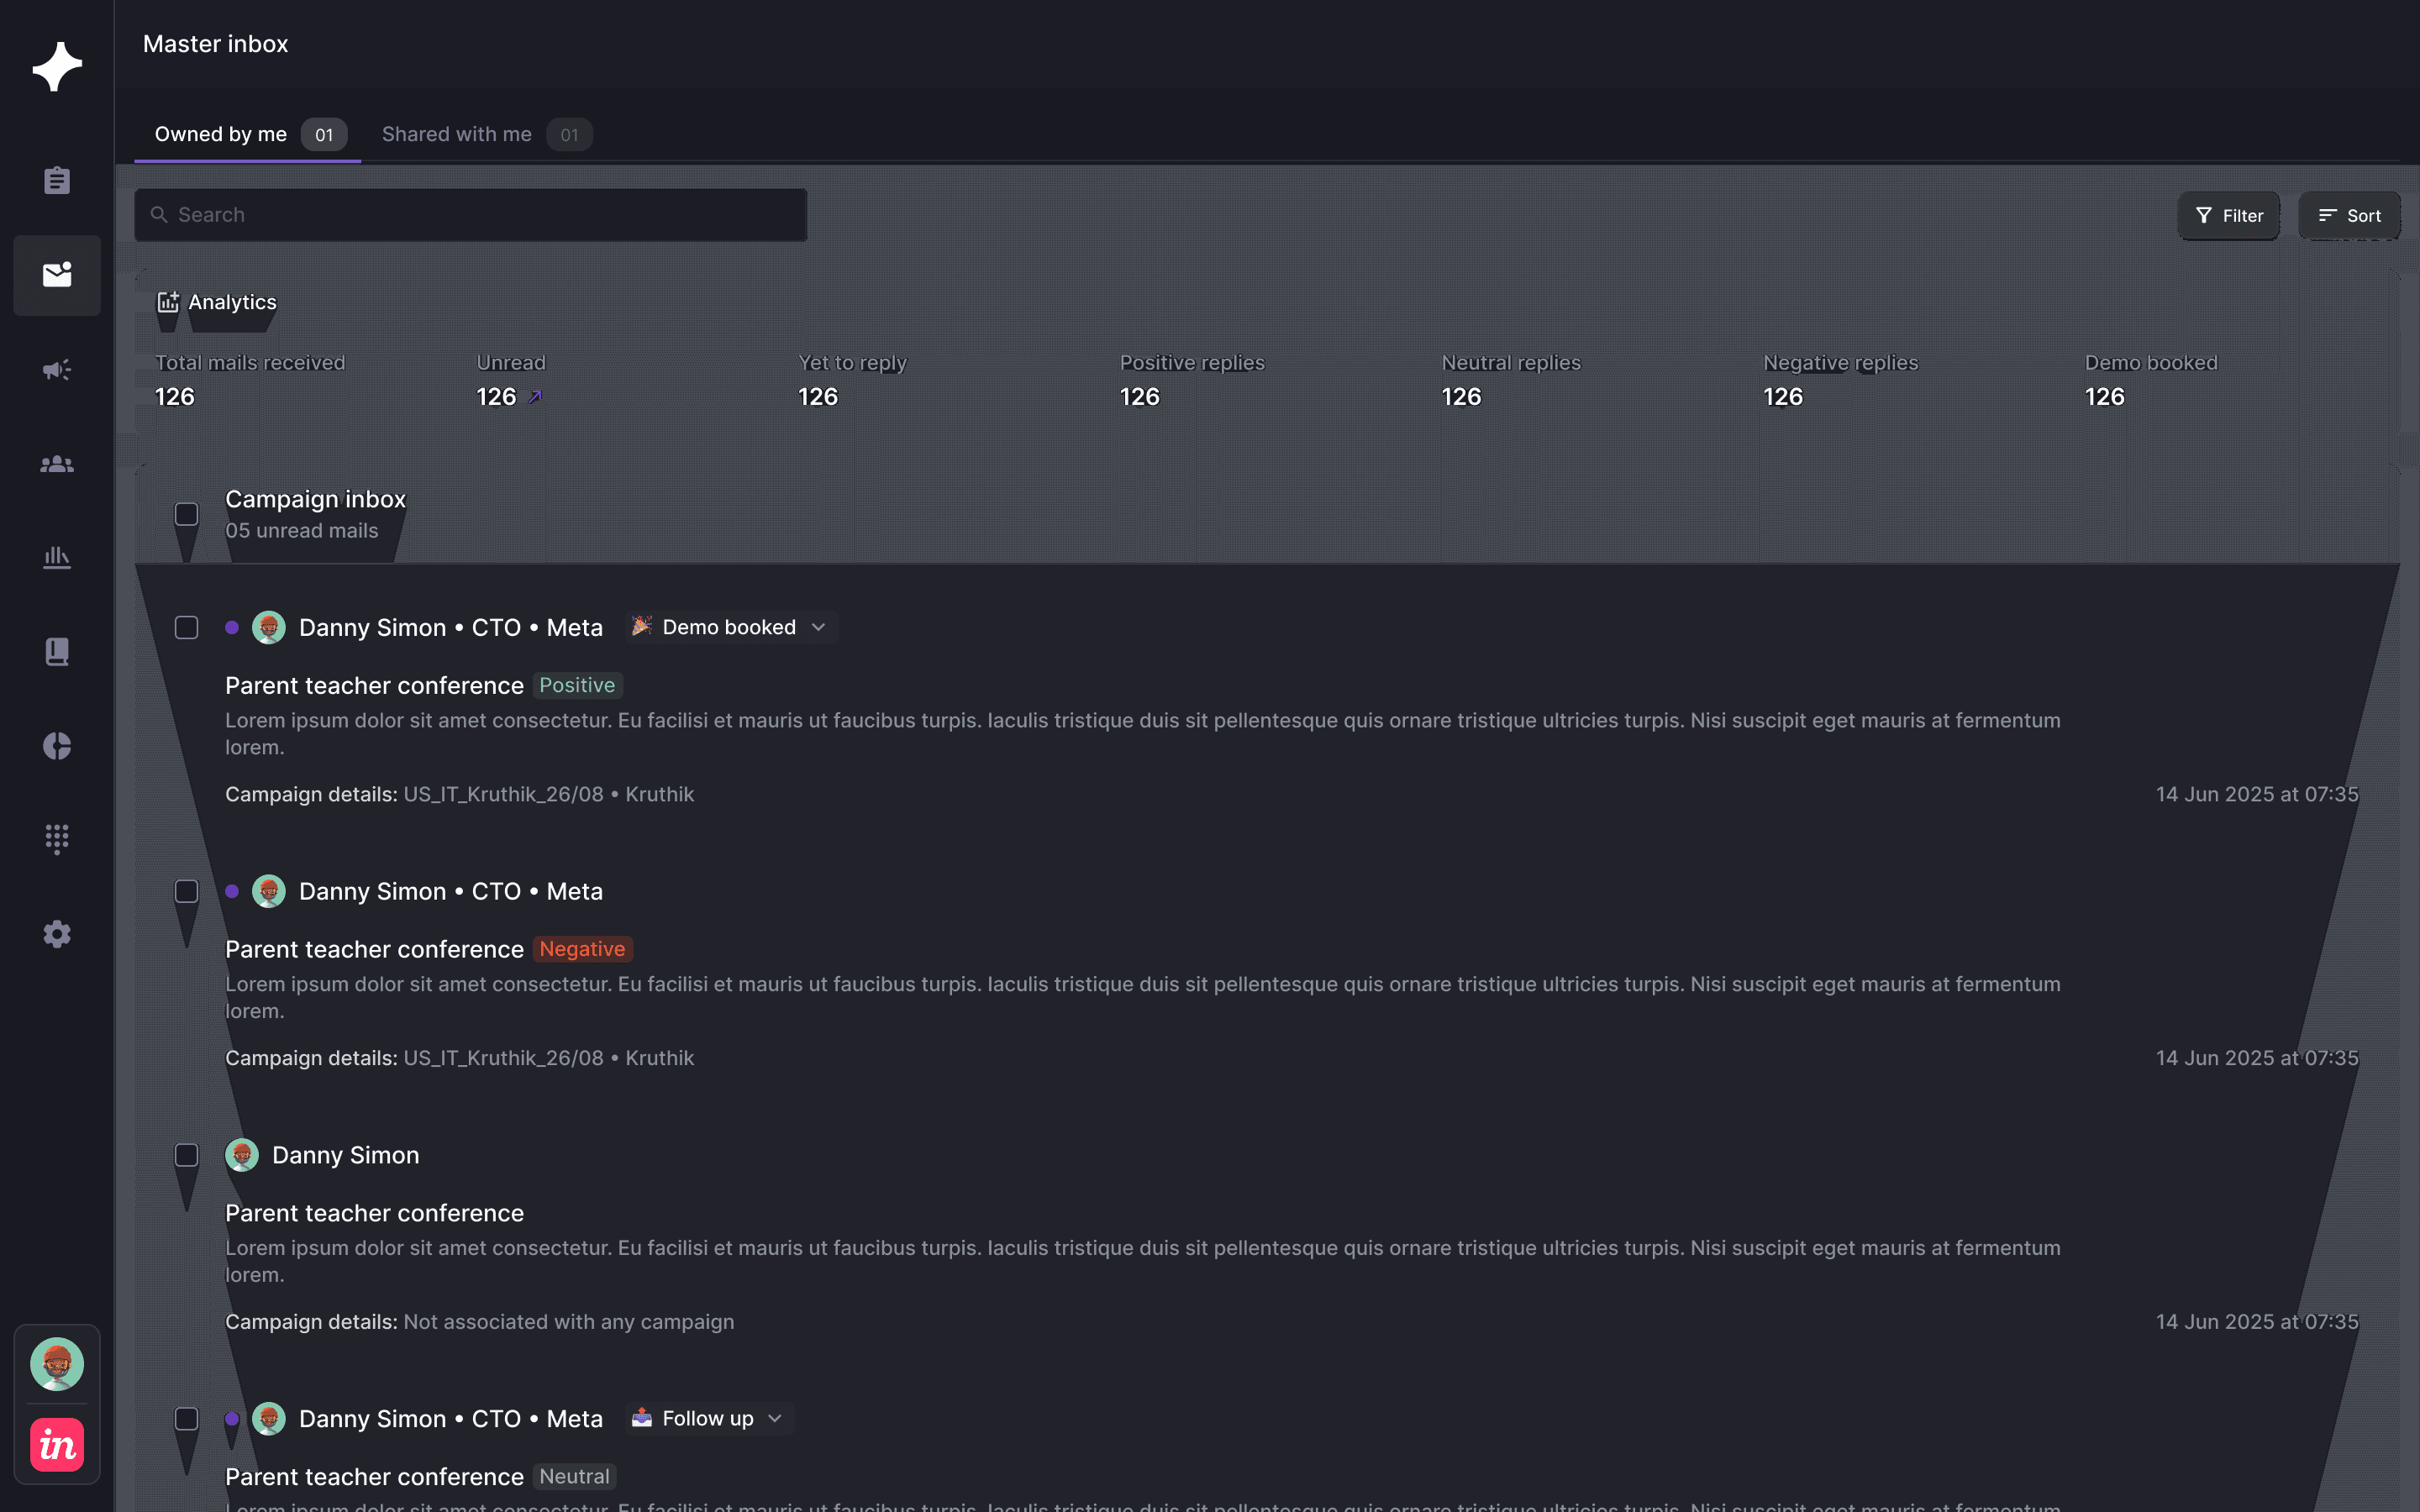Click the user avatar in the sidebar
Viewport: 2420px width, 1512px height.
coord(57,1364)
